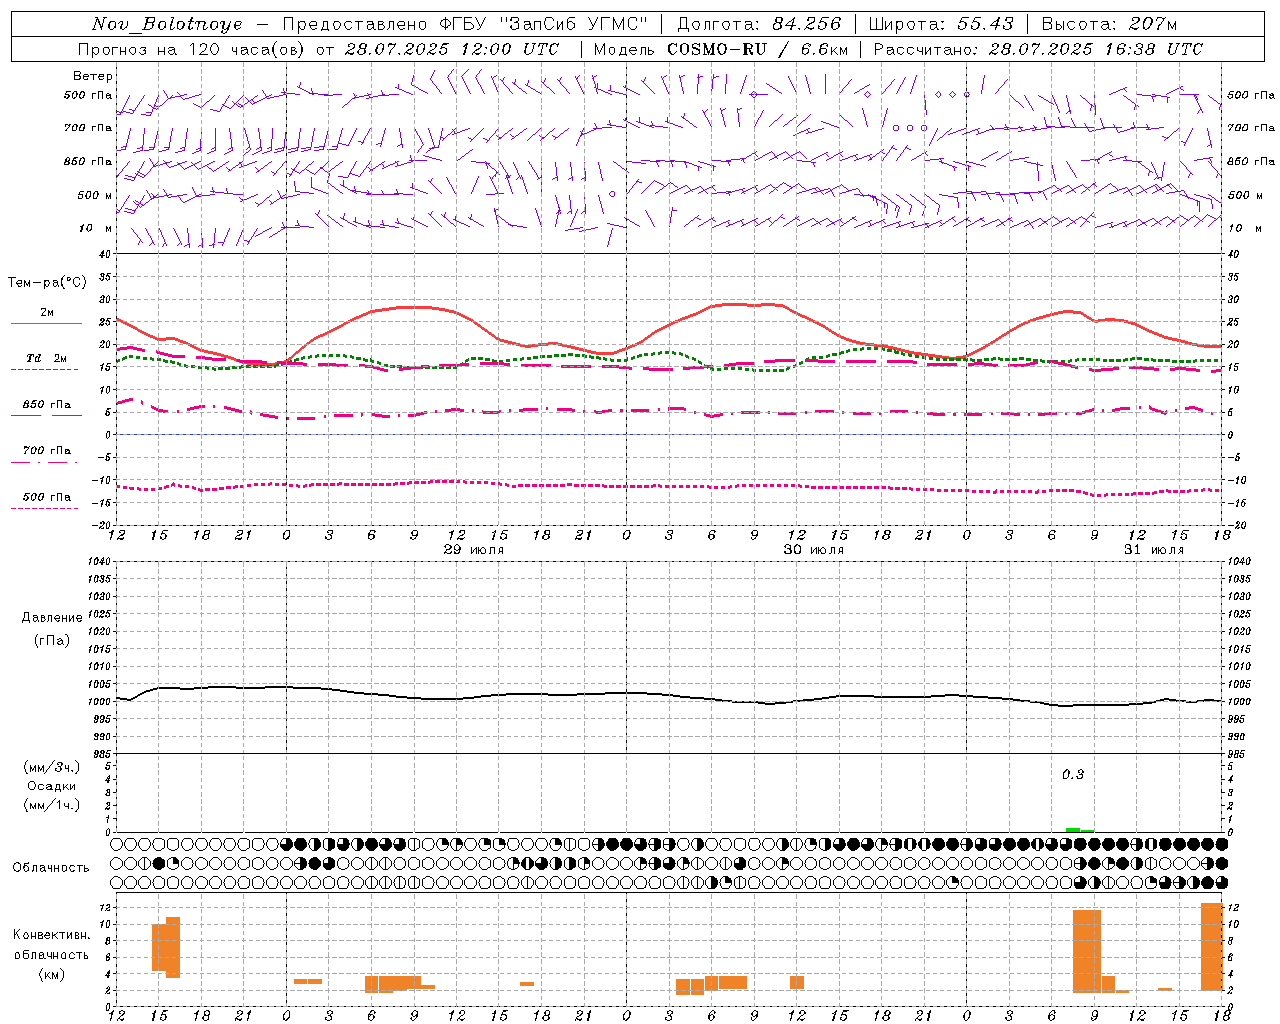Click the 'Давление' pressure label
This screenshot has width=1280, height=1024.
tap(52, 618)
